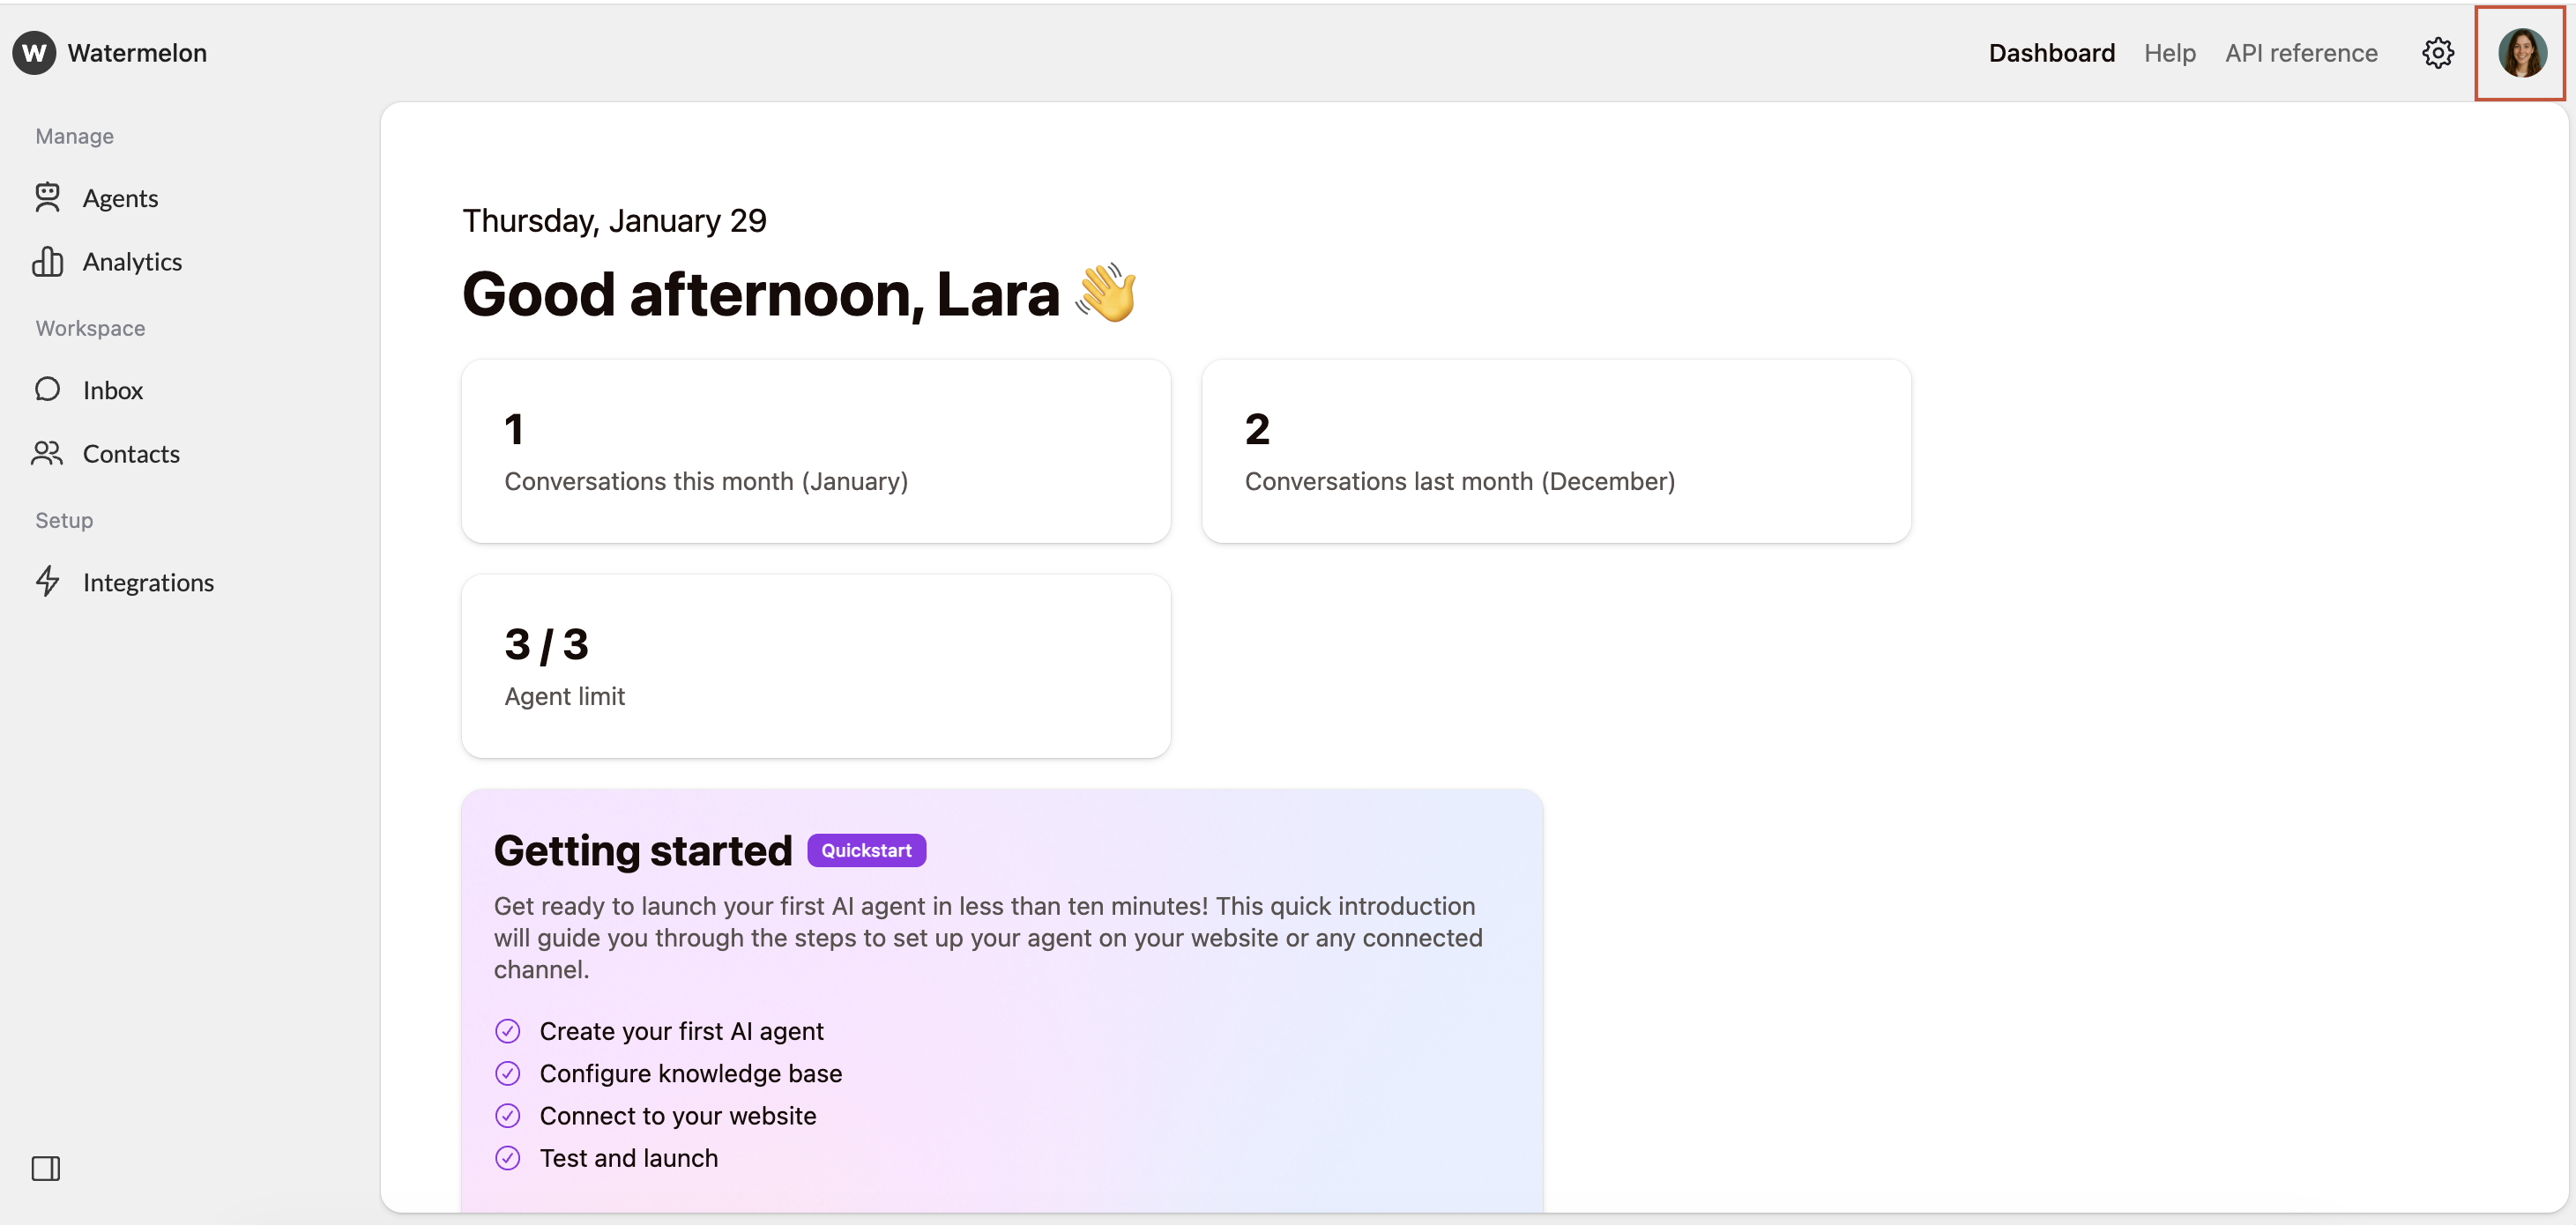2576x1225 pixels.
Task: Toggle the 'Connect to your website' checkmark
Action: tap(508, 1115)
